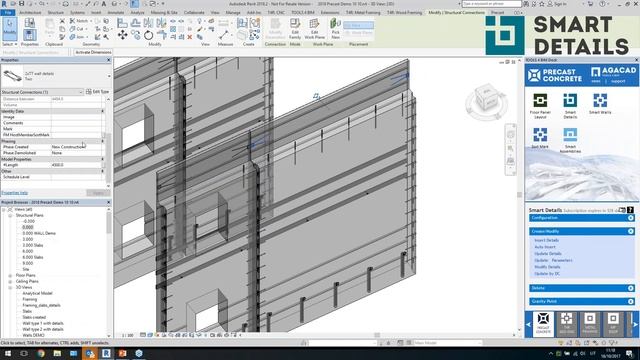640x360 pixels.
Task: Open Revit from the Windows taskbar
Action: (x=106, y=353)
